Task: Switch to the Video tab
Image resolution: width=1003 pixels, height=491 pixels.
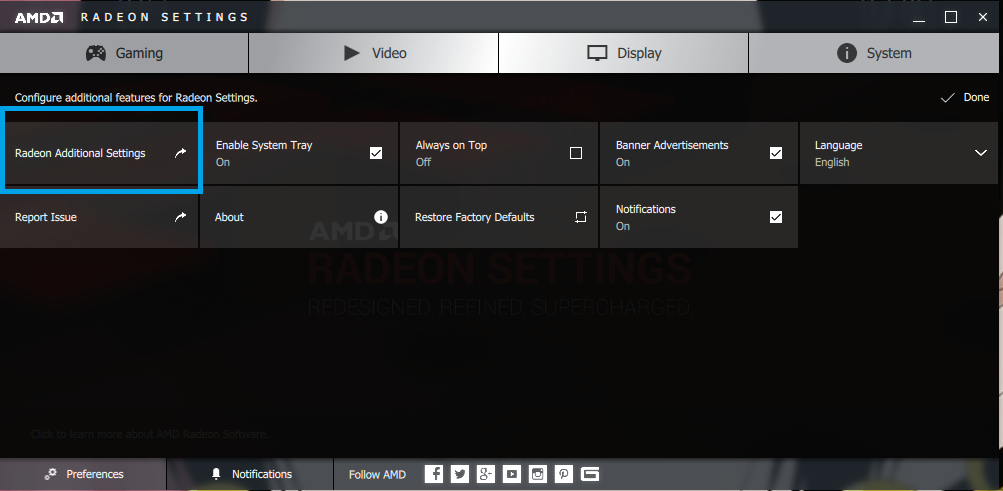Action: coord(374,53)
